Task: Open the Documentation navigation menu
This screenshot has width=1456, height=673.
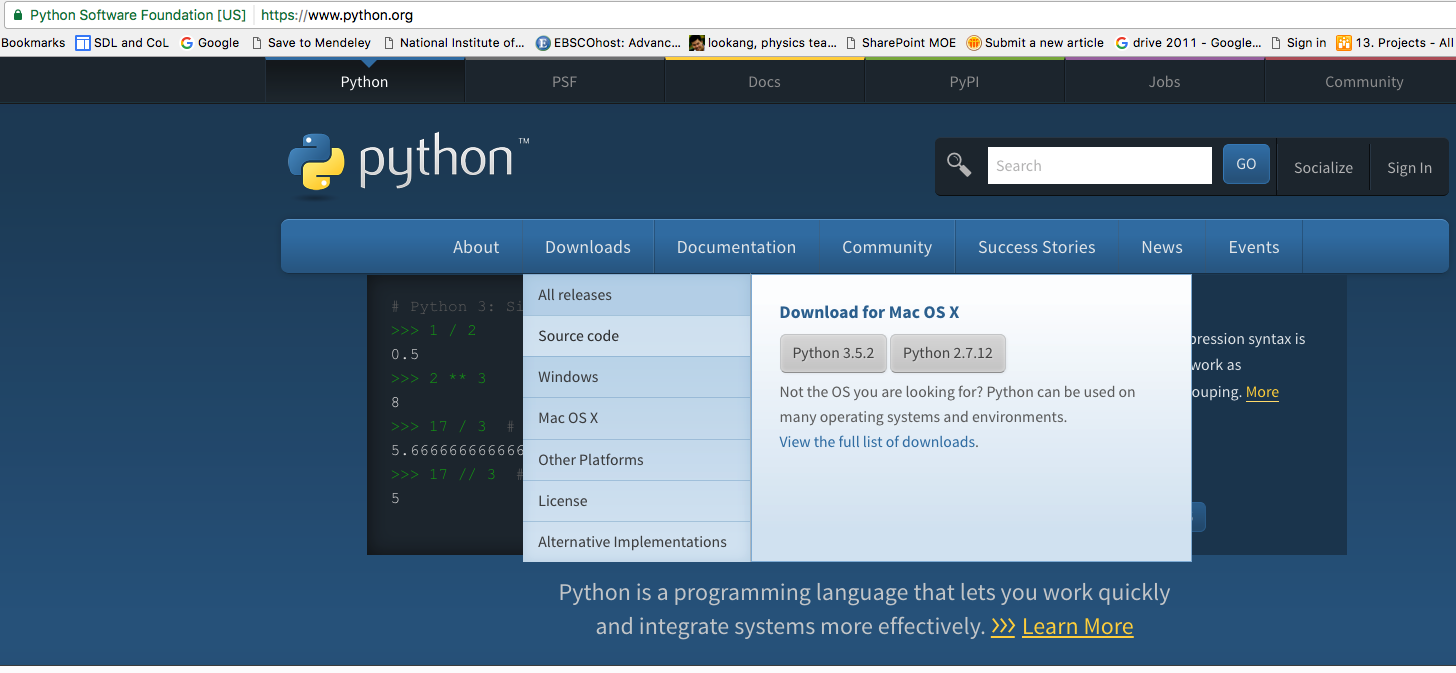Action: point(736,247)
